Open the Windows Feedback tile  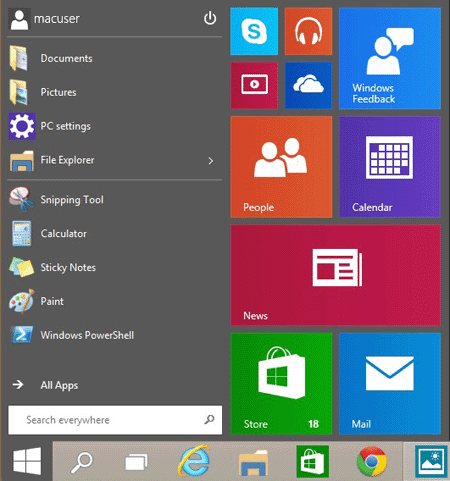[x=390, y=58]
